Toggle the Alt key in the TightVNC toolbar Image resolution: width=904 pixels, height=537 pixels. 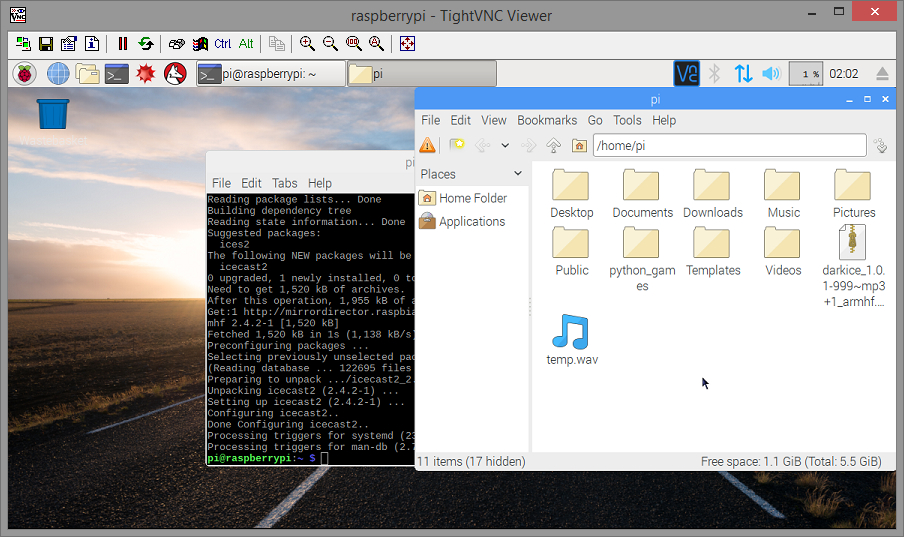point(246,44)
